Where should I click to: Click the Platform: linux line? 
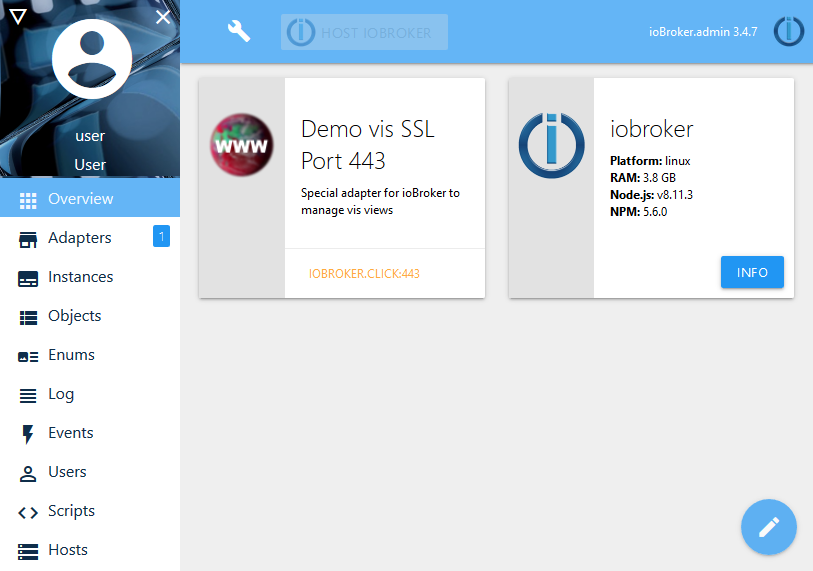pyautogui.click(x=650, y=161)
